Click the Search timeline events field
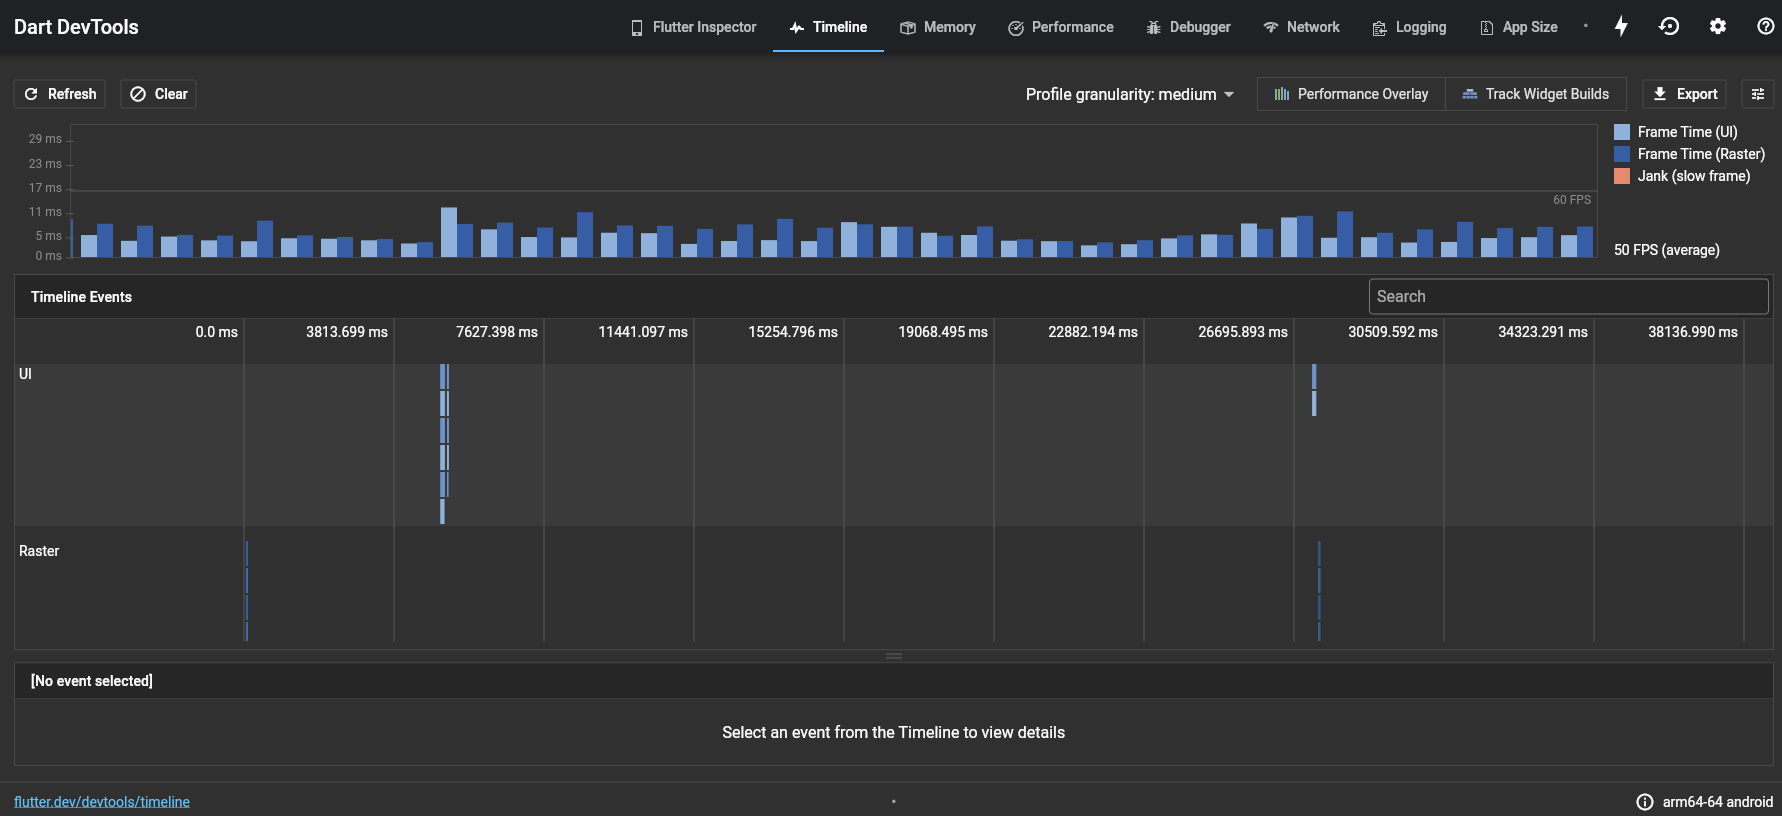 tap(1568, 296)
